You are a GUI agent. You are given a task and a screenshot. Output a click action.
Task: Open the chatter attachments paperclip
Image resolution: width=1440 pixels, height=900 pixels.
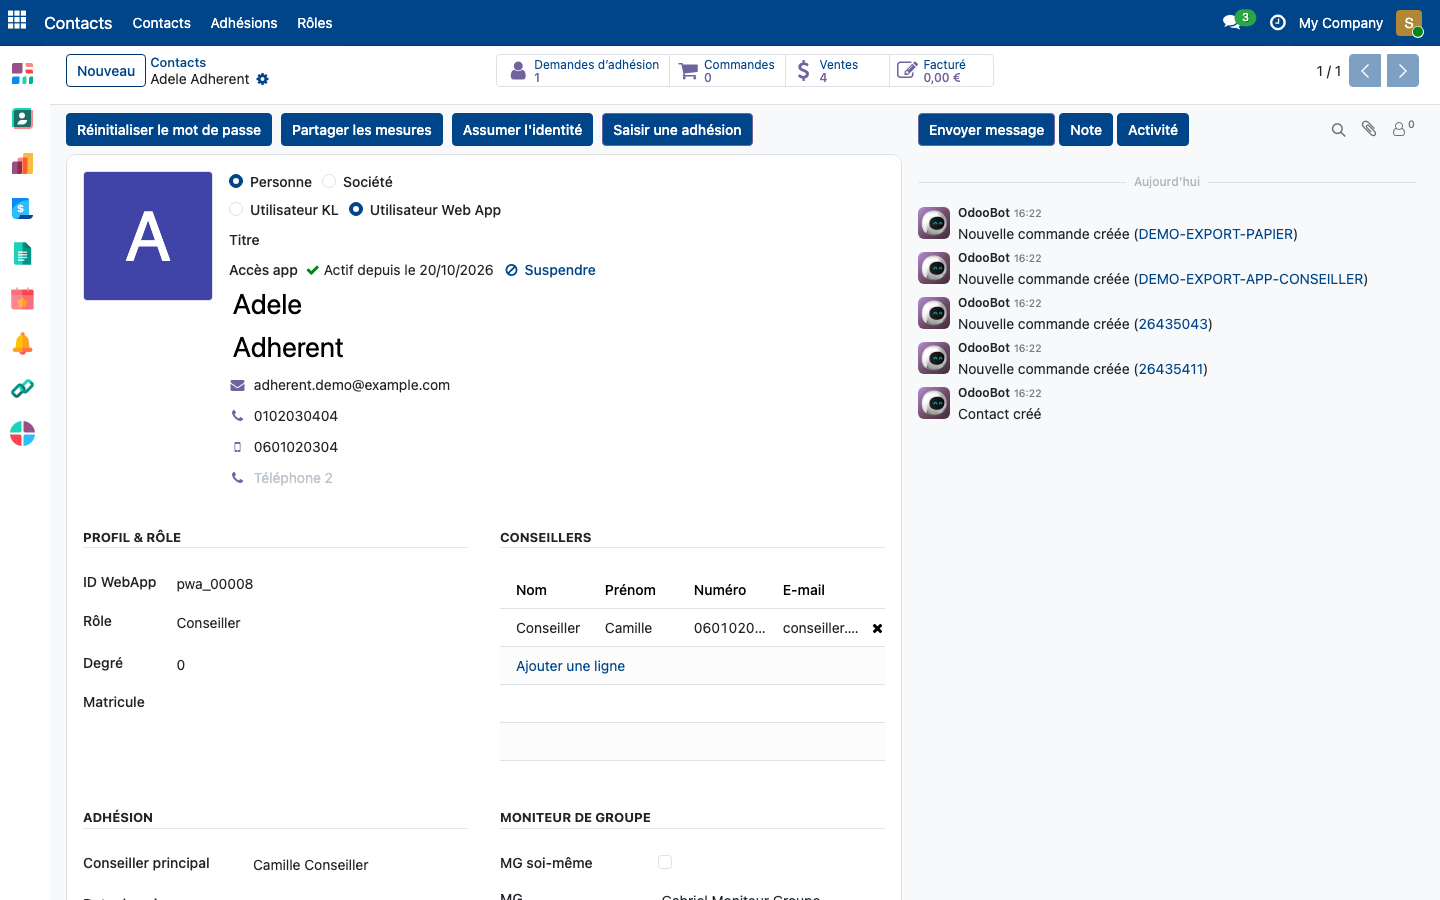click(1369, 129)
